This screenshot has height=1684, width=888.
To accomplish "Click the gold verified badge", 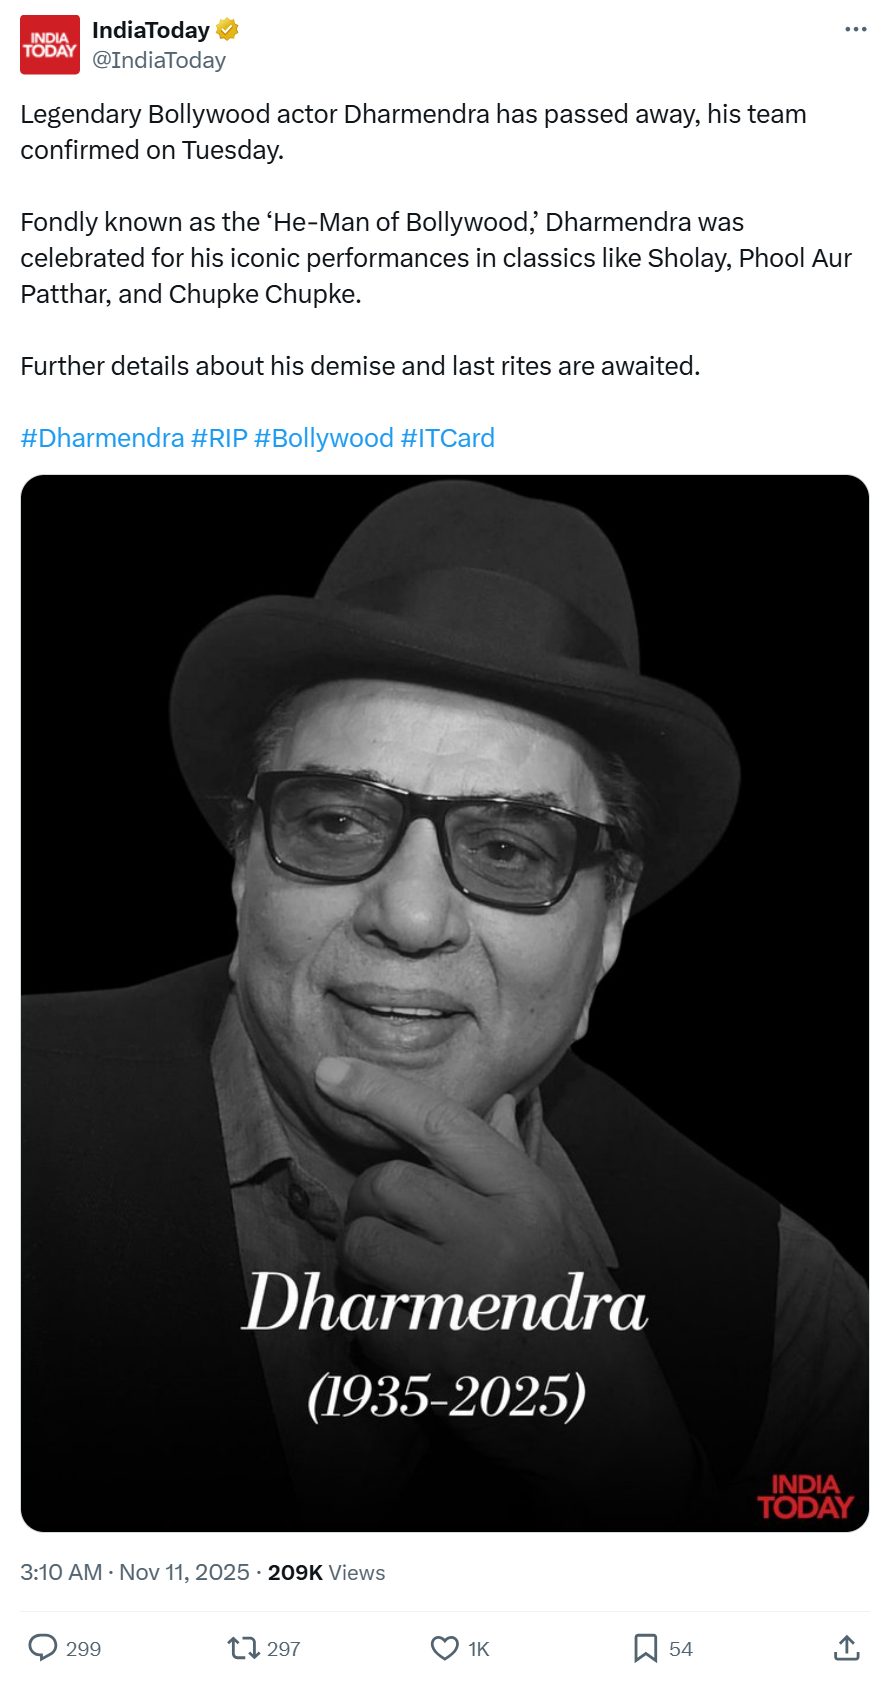I will 227,30.
